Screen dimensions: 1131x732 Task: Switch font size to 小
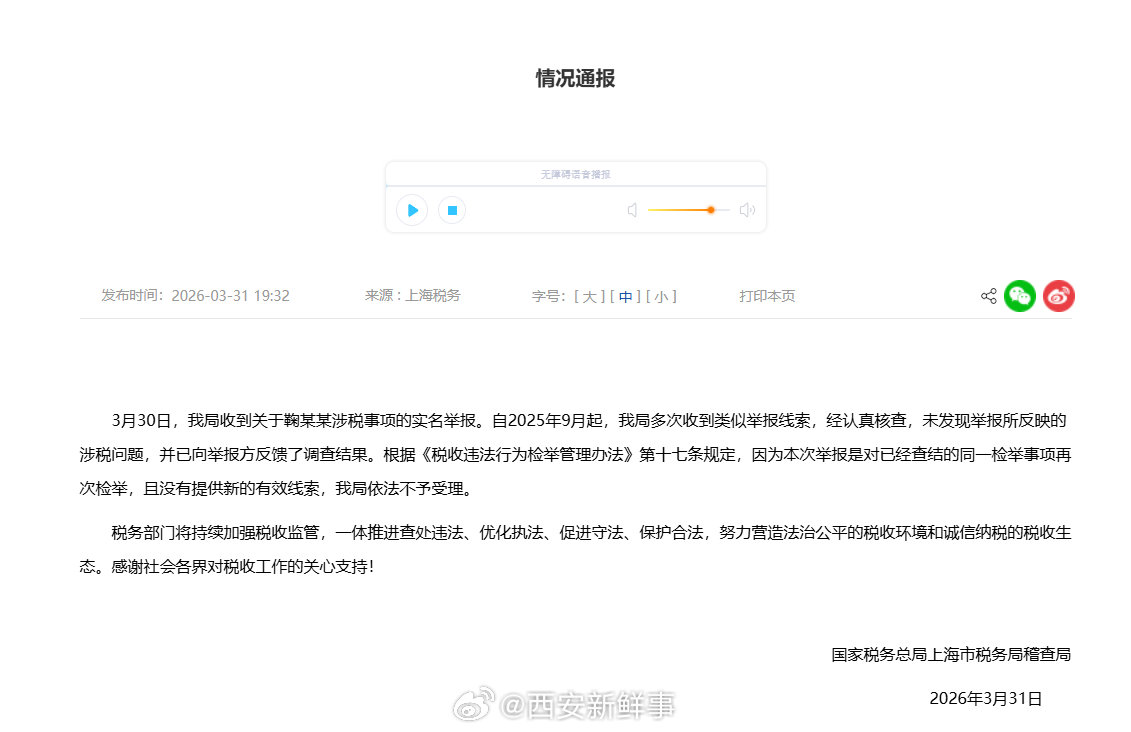[x=660, y=295]
